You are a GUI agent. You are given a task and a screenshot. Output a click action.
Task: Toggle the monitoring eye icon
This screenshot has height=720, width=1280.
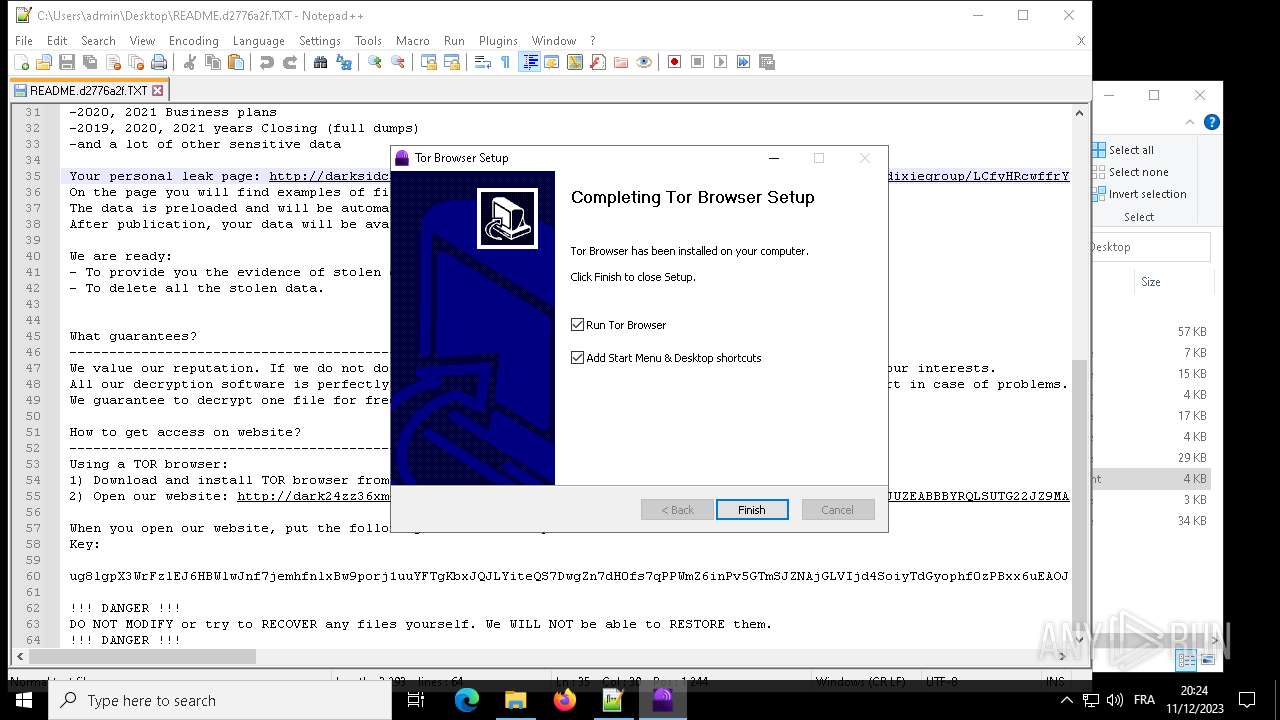pyautogui.click(x=644, y=62)
